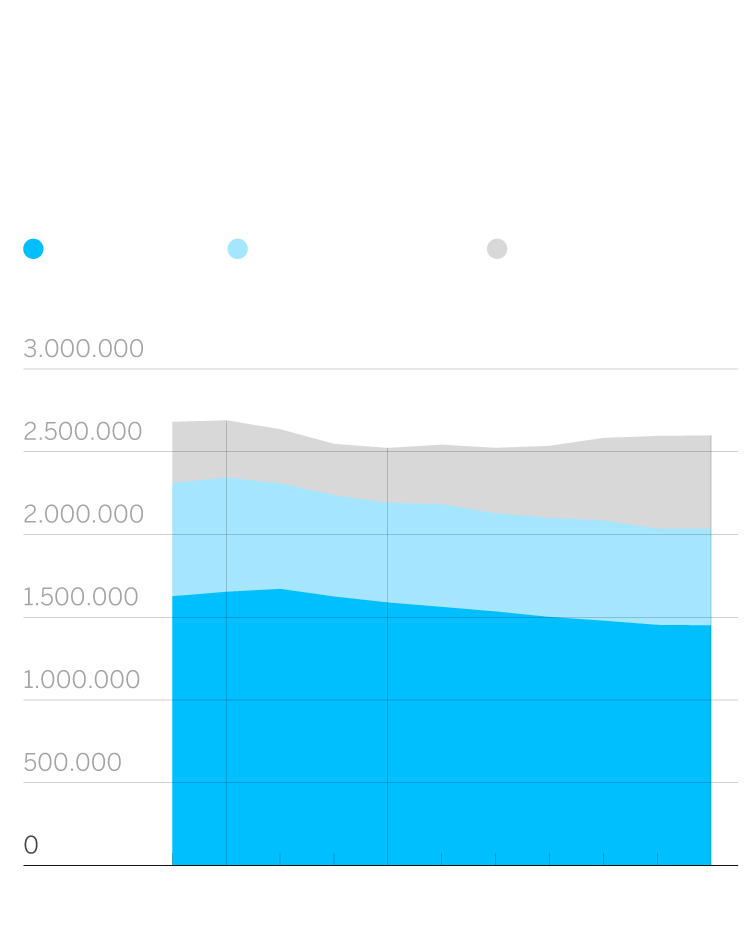The height and width of the screenshot is (940, 750).
Task: Click the second vertical marker line in the gray area
Action: coord(387,475)
